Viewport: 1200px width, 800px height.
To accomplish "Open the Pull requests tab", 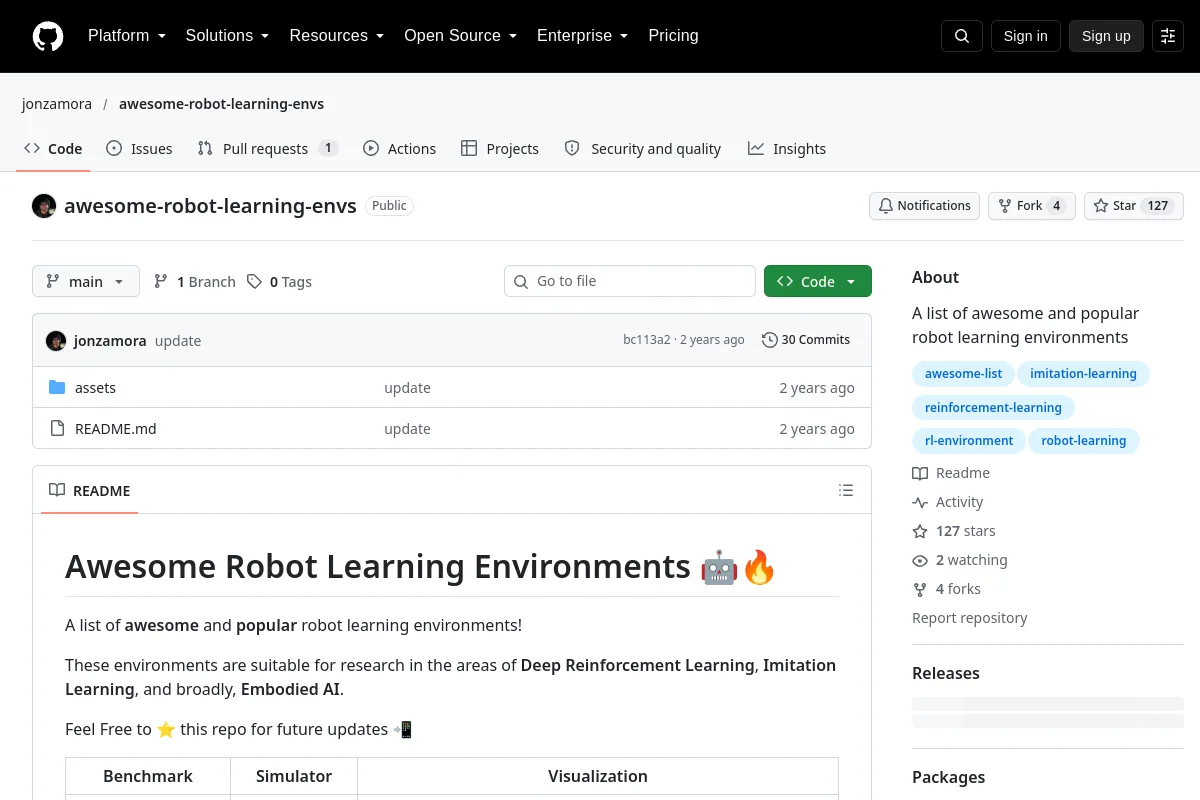I will click(x=268, y=149).
